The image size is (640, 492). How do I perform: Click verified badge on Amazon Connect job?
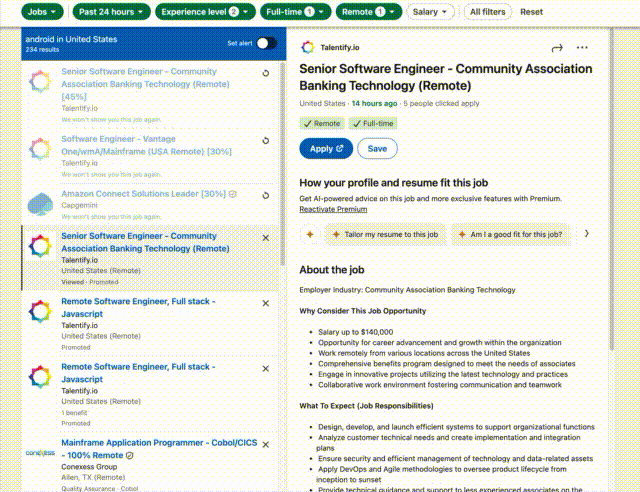(x=233, y=194)
